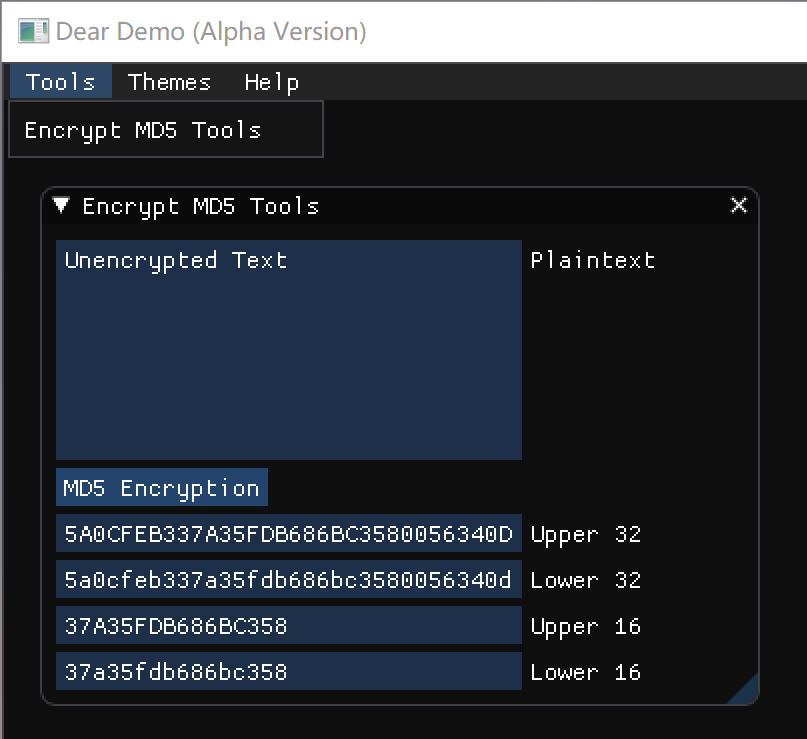Click inside the Unencrypted Text input area

point(288,350)
